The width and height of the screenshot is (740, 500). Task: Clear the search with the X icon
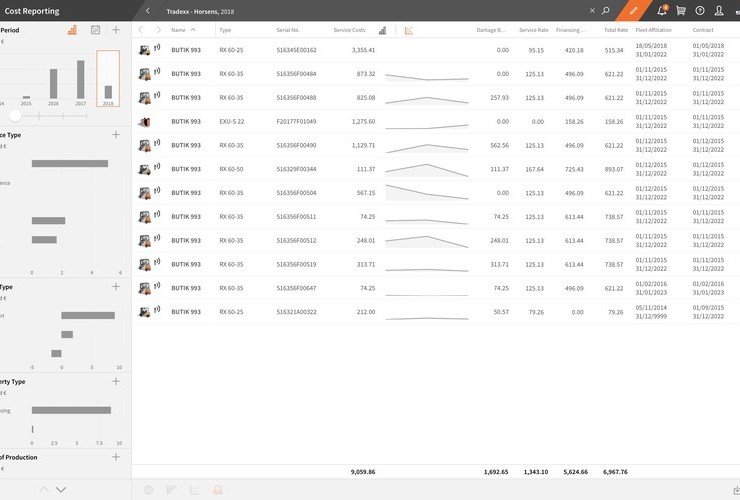pos(591,11)
